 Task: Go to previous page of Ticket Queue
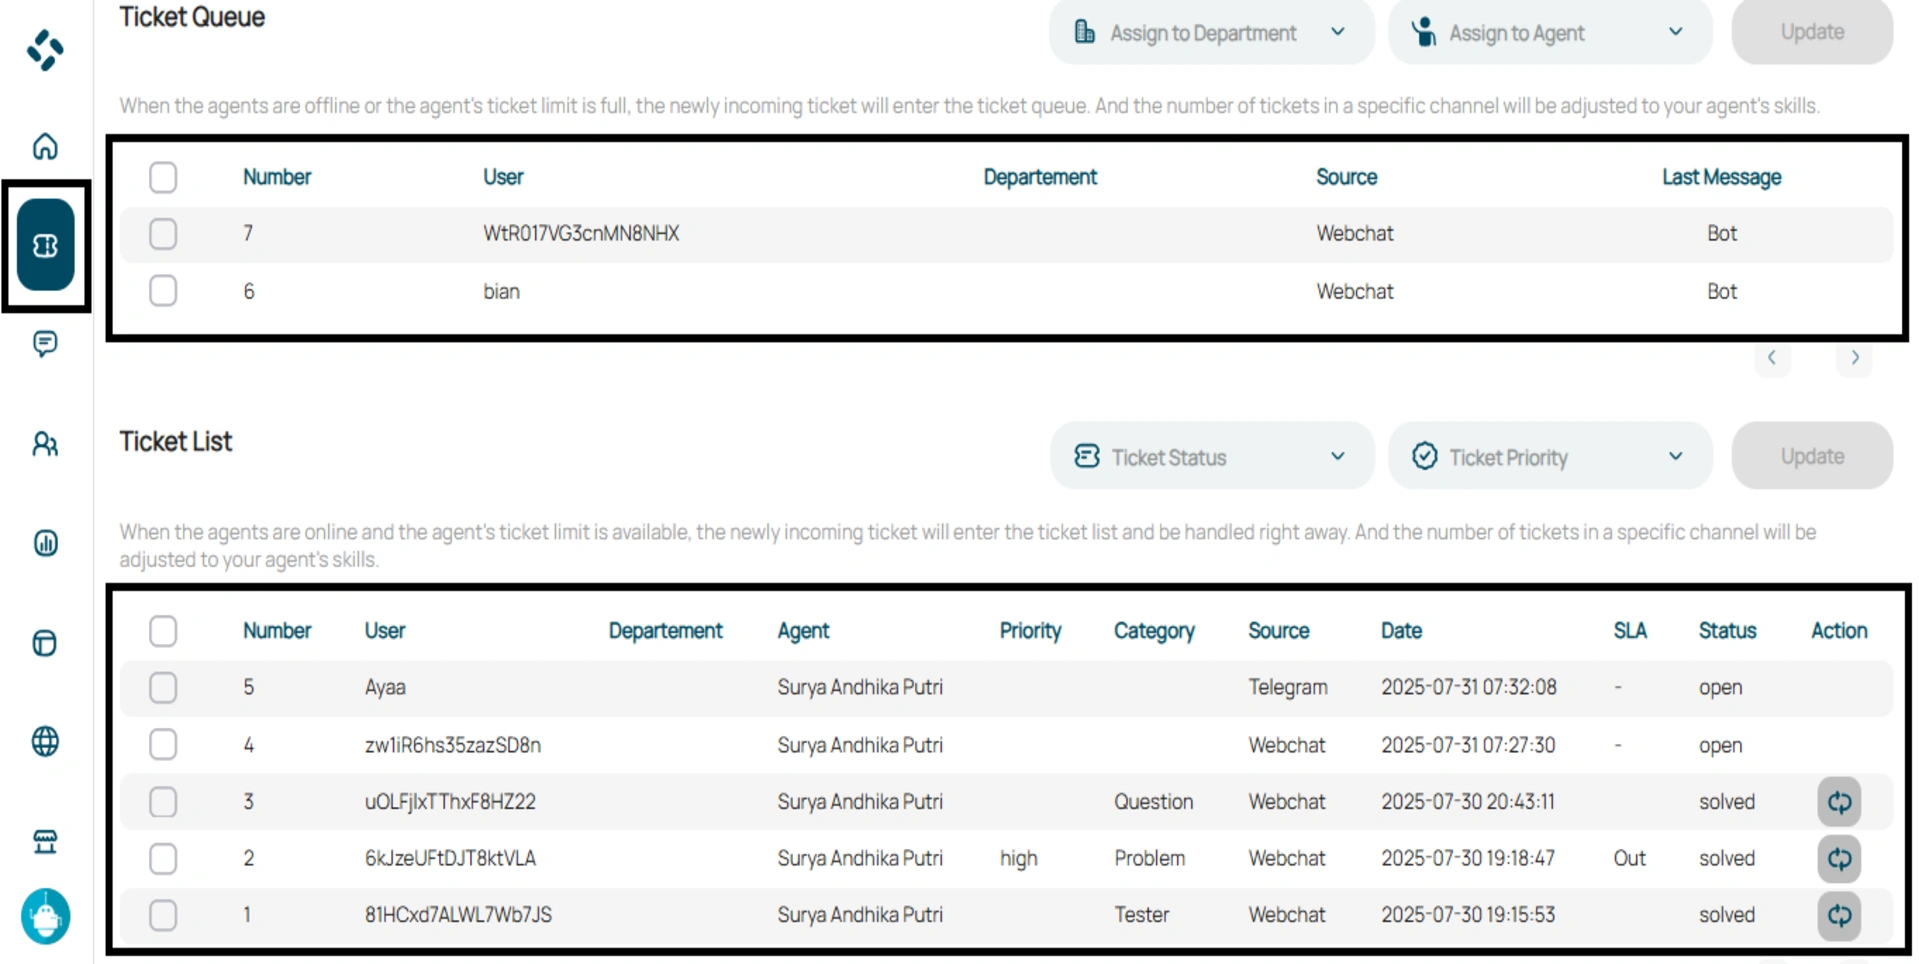click(1771, 358)
